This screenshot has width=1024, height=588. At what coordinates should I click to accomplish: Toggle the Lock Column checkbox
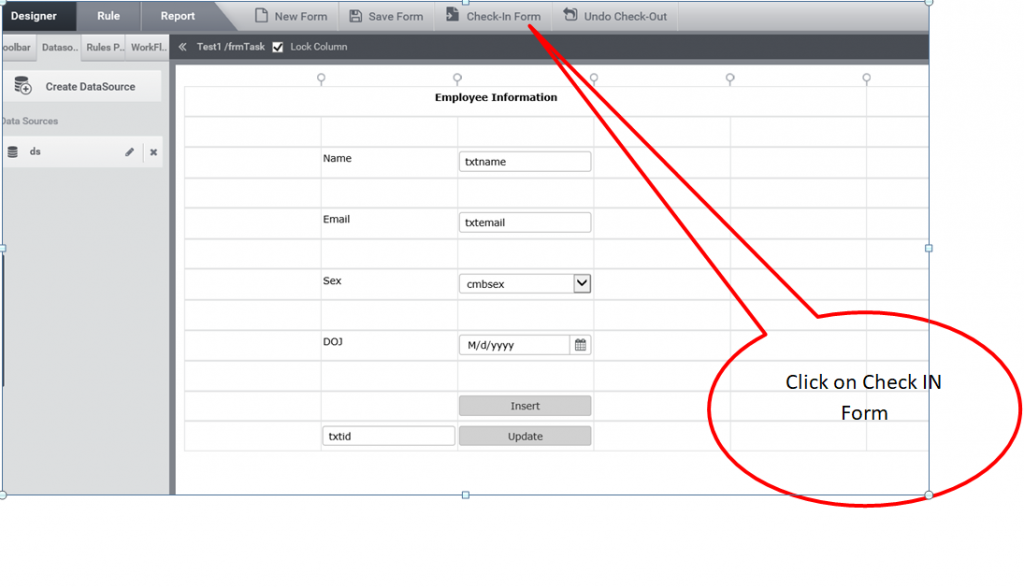[x=278, y=47]
